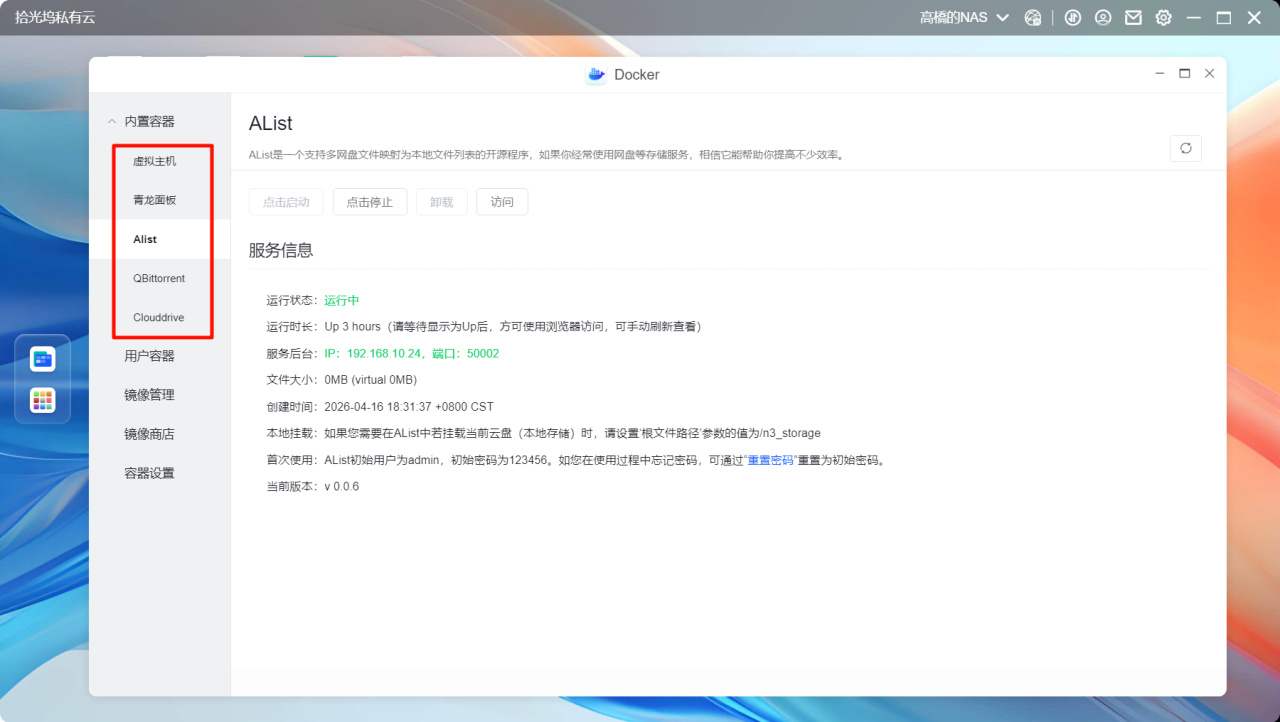Close the Docker window
This screenshot has height=722, width=1280.
[x=1210, y=74]
